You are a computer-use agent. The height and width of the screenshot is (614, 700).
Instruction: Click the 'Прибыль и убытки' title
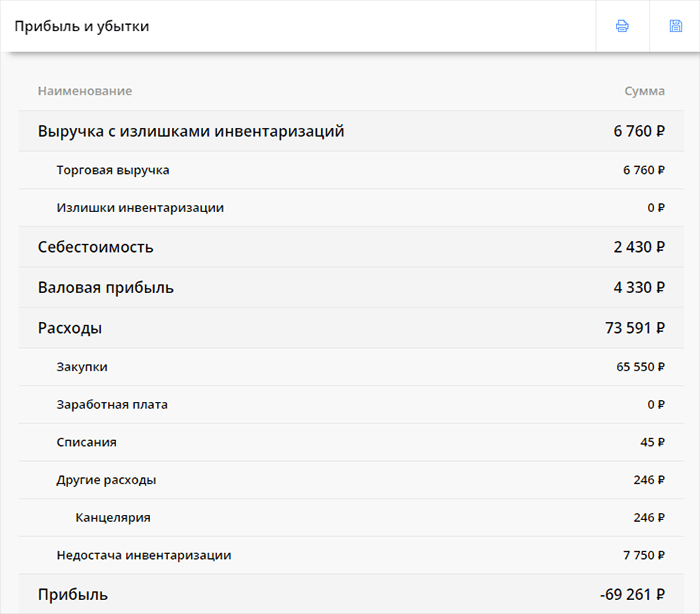(82, 26)
